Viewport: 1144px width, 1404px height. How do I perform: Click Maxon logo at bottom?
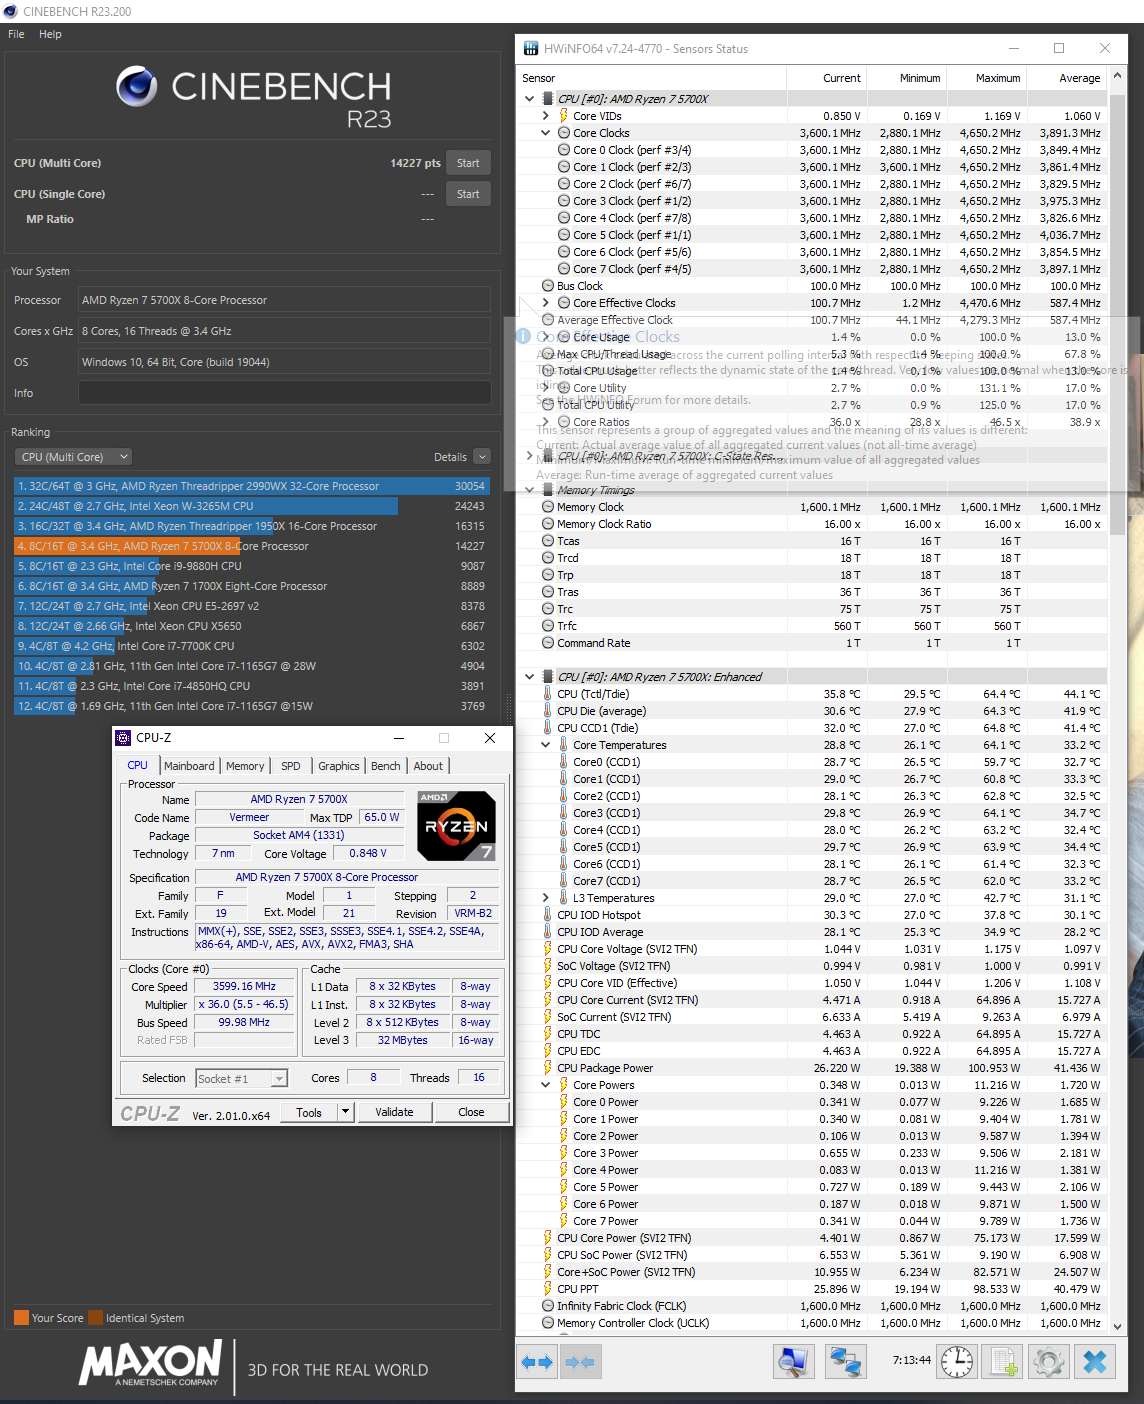point(151,1362)
